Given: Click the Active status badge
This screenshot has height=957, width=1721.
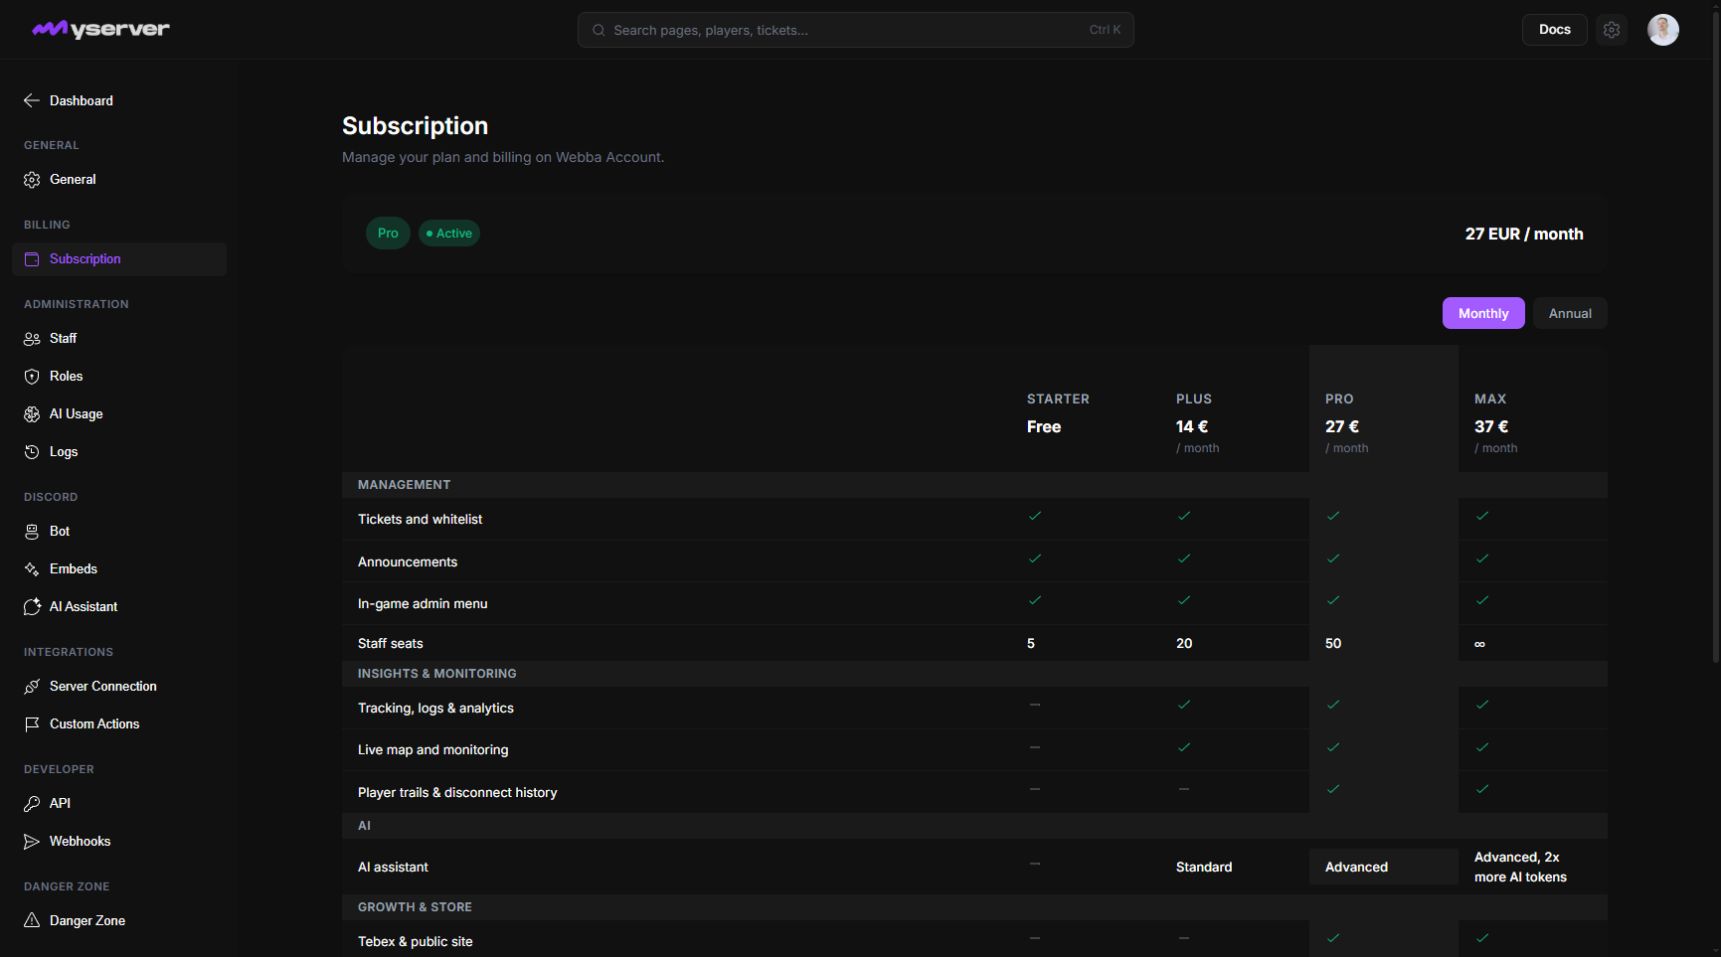Looking at the screenshot, I should tap(449, 233).
